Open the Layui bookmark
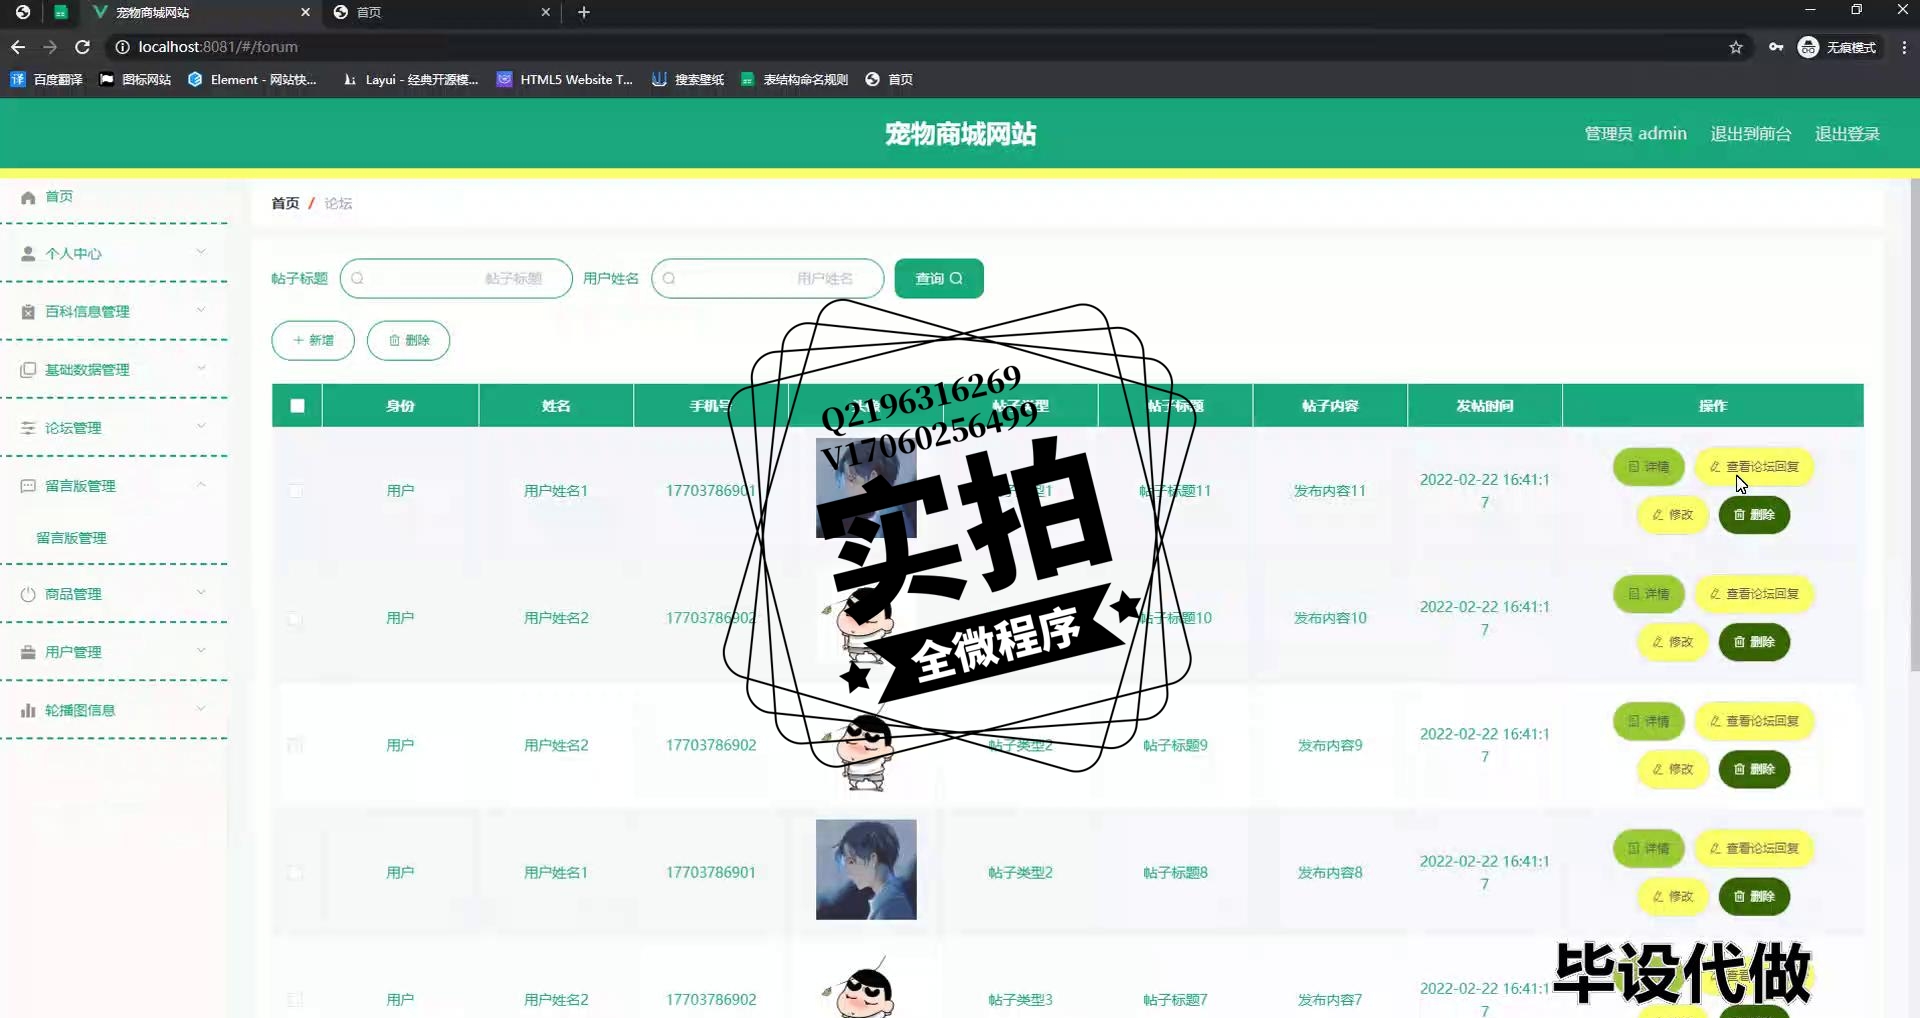 point(410,80)
